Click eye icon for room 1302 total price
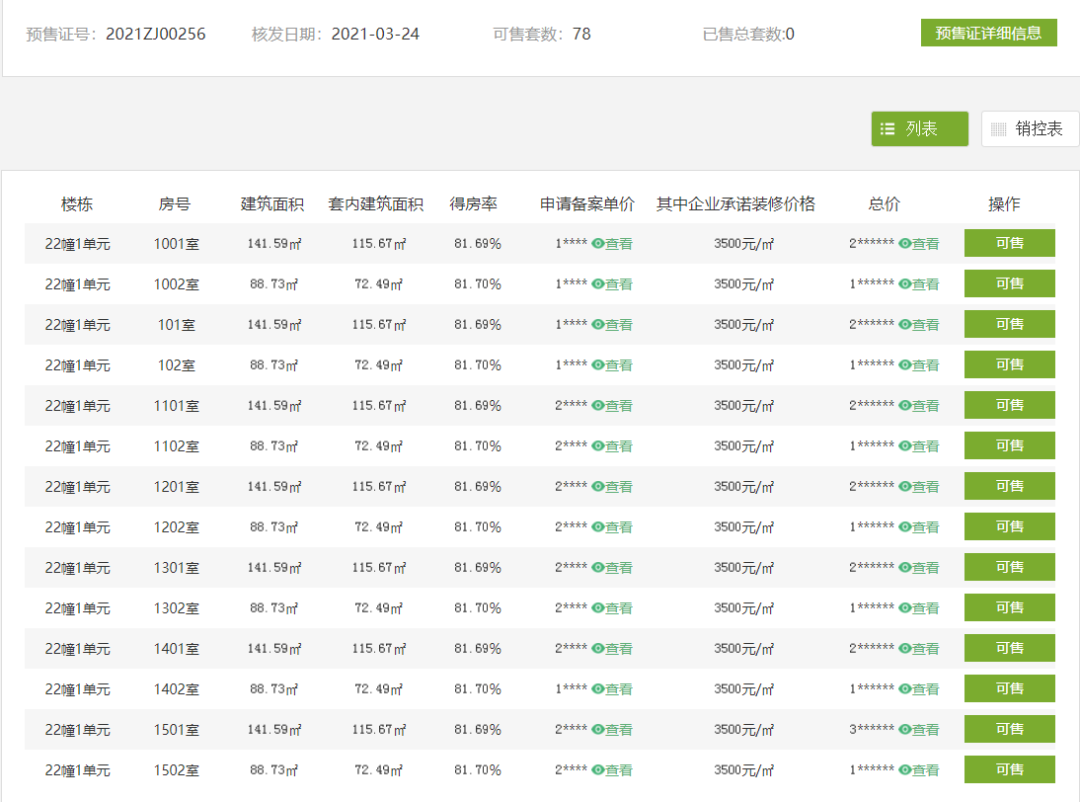 (x=904, y=608)
